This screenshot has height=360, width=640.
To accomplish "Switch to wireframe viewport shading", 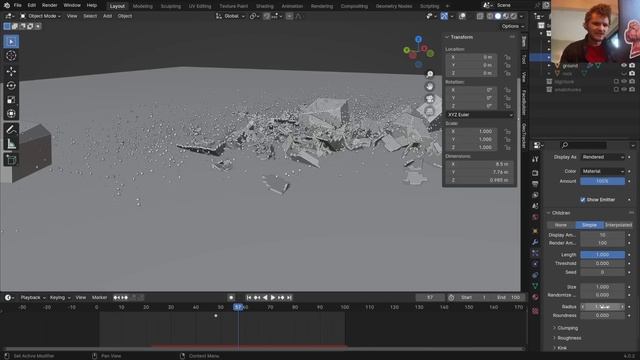I will pyautogui.click(x=490, y=16).
